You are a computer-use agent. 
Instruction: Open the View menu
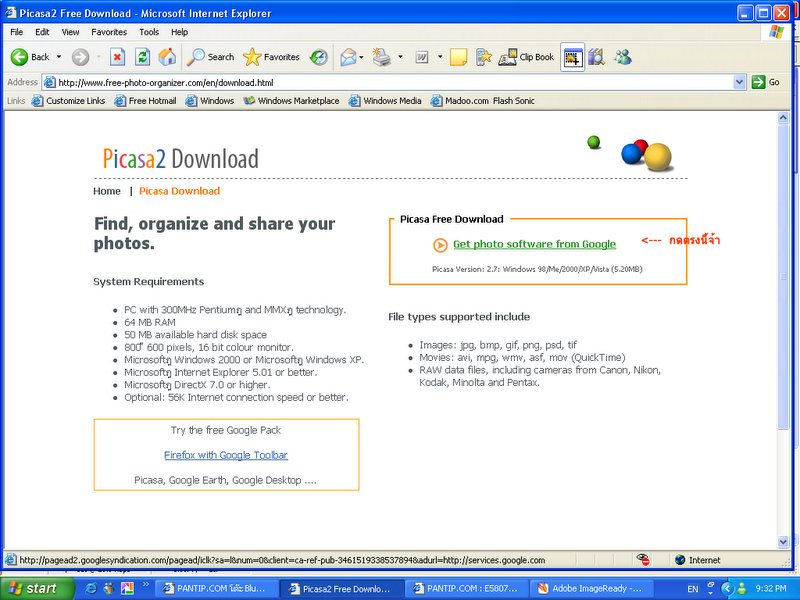tap(70, 32)
